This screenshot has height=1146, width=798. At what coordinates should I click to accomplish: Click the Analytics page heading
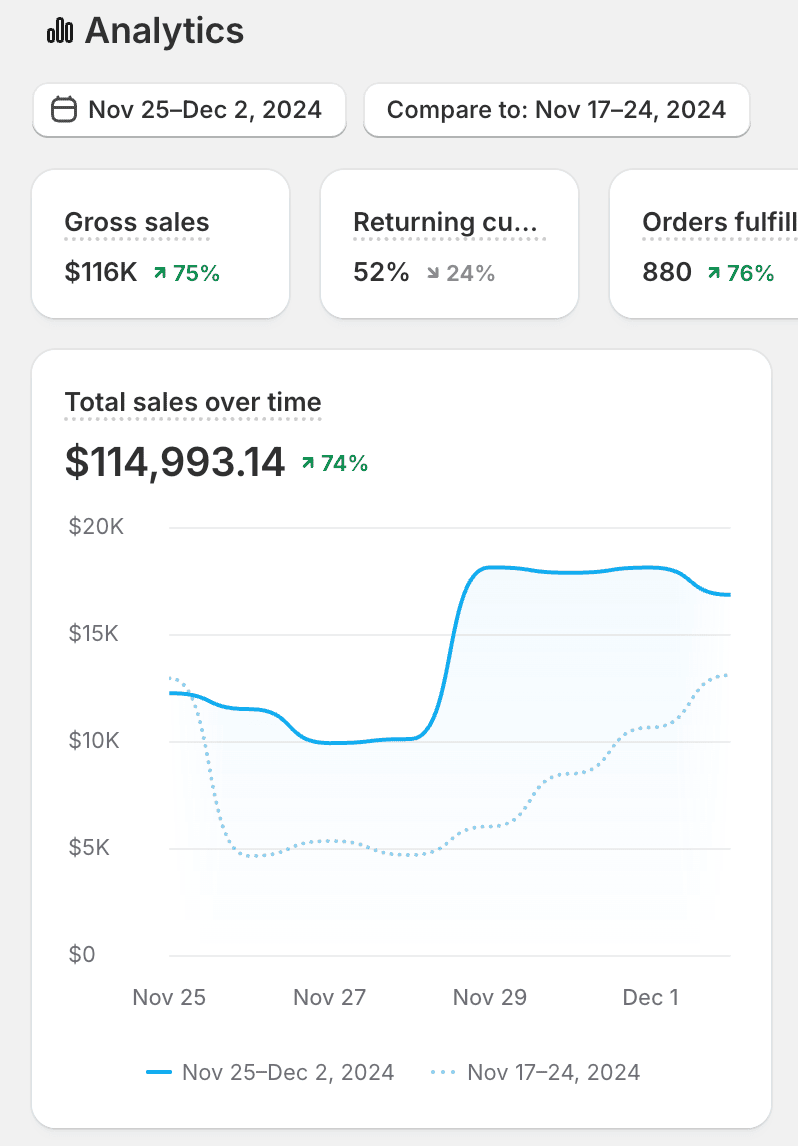[164, 31]
